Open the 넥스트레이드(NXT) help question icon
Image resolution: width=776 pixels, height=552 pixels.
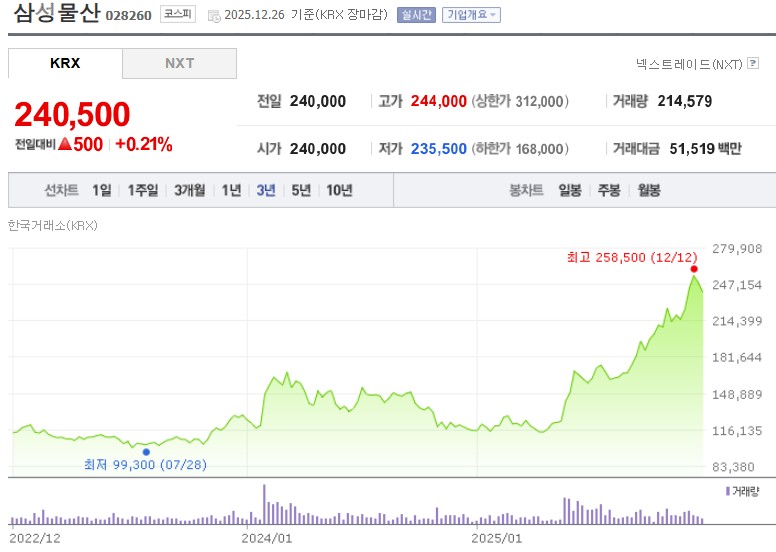(x=753, y=63)
